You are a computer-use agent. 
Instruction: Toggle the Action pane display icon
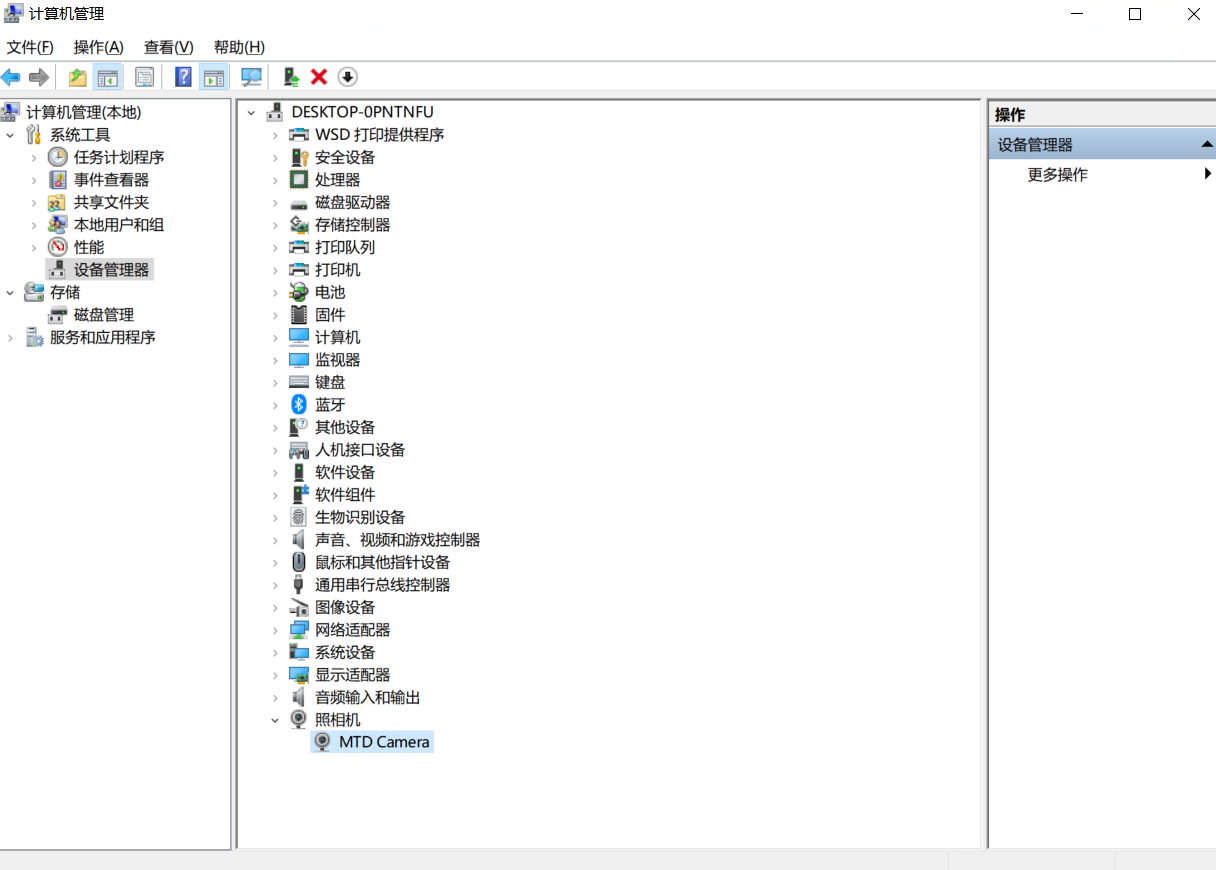[x=213, y=77]
